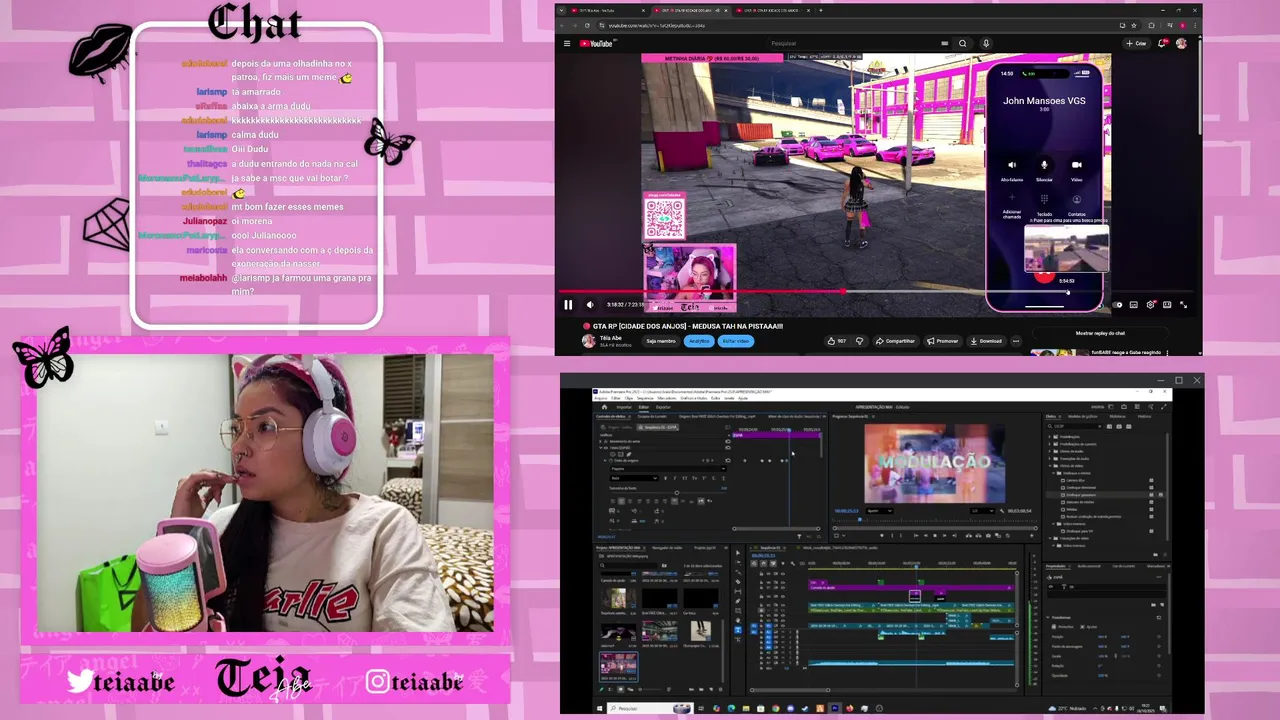Open more actions ellipsis beside Download
The height and width of the screenshot is (720, 1280).
click(1016, 341)
